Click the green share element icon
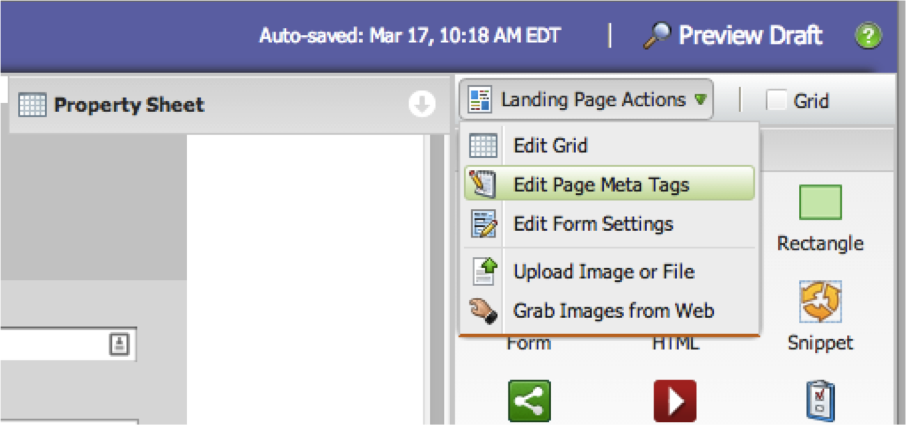Screen dimensions: 906x425 tap(530, 401)
